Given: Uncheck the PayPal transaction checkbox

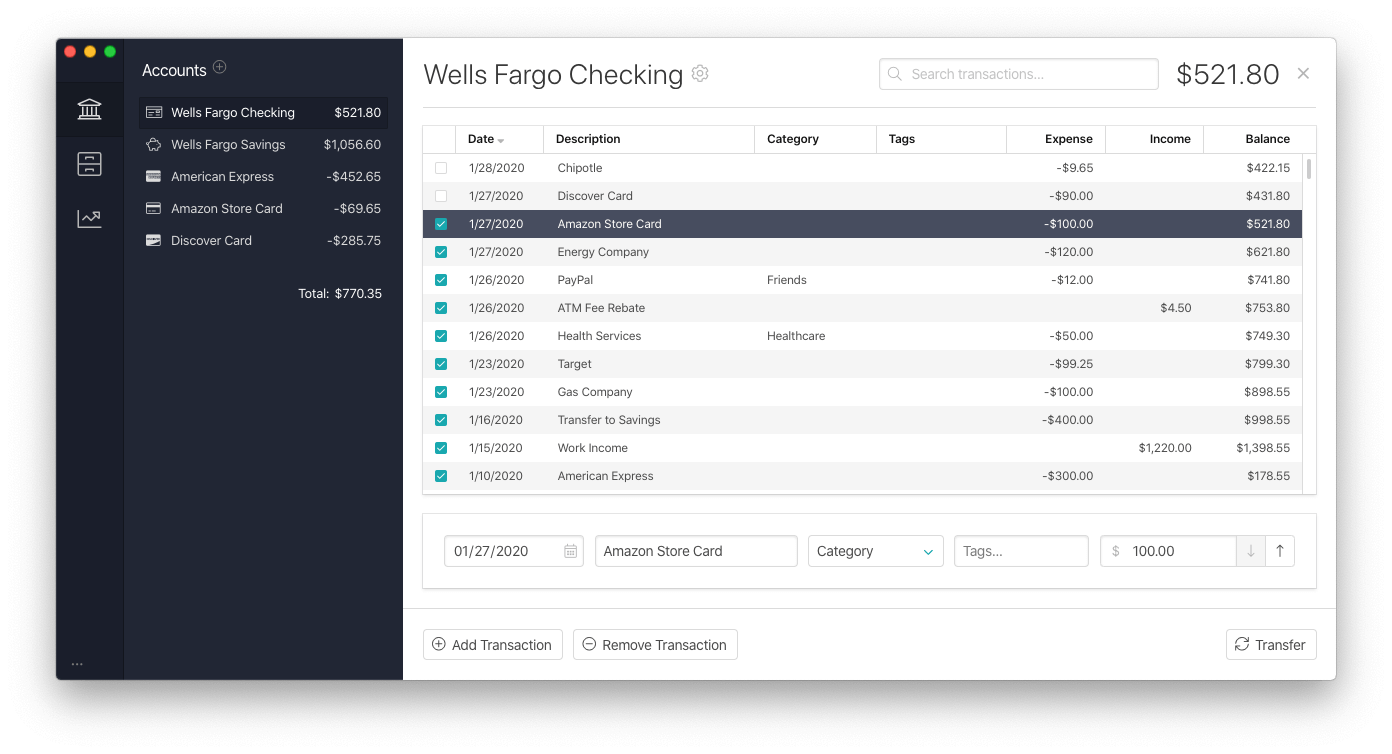Looking at the screenshot, I should [441, 280].
